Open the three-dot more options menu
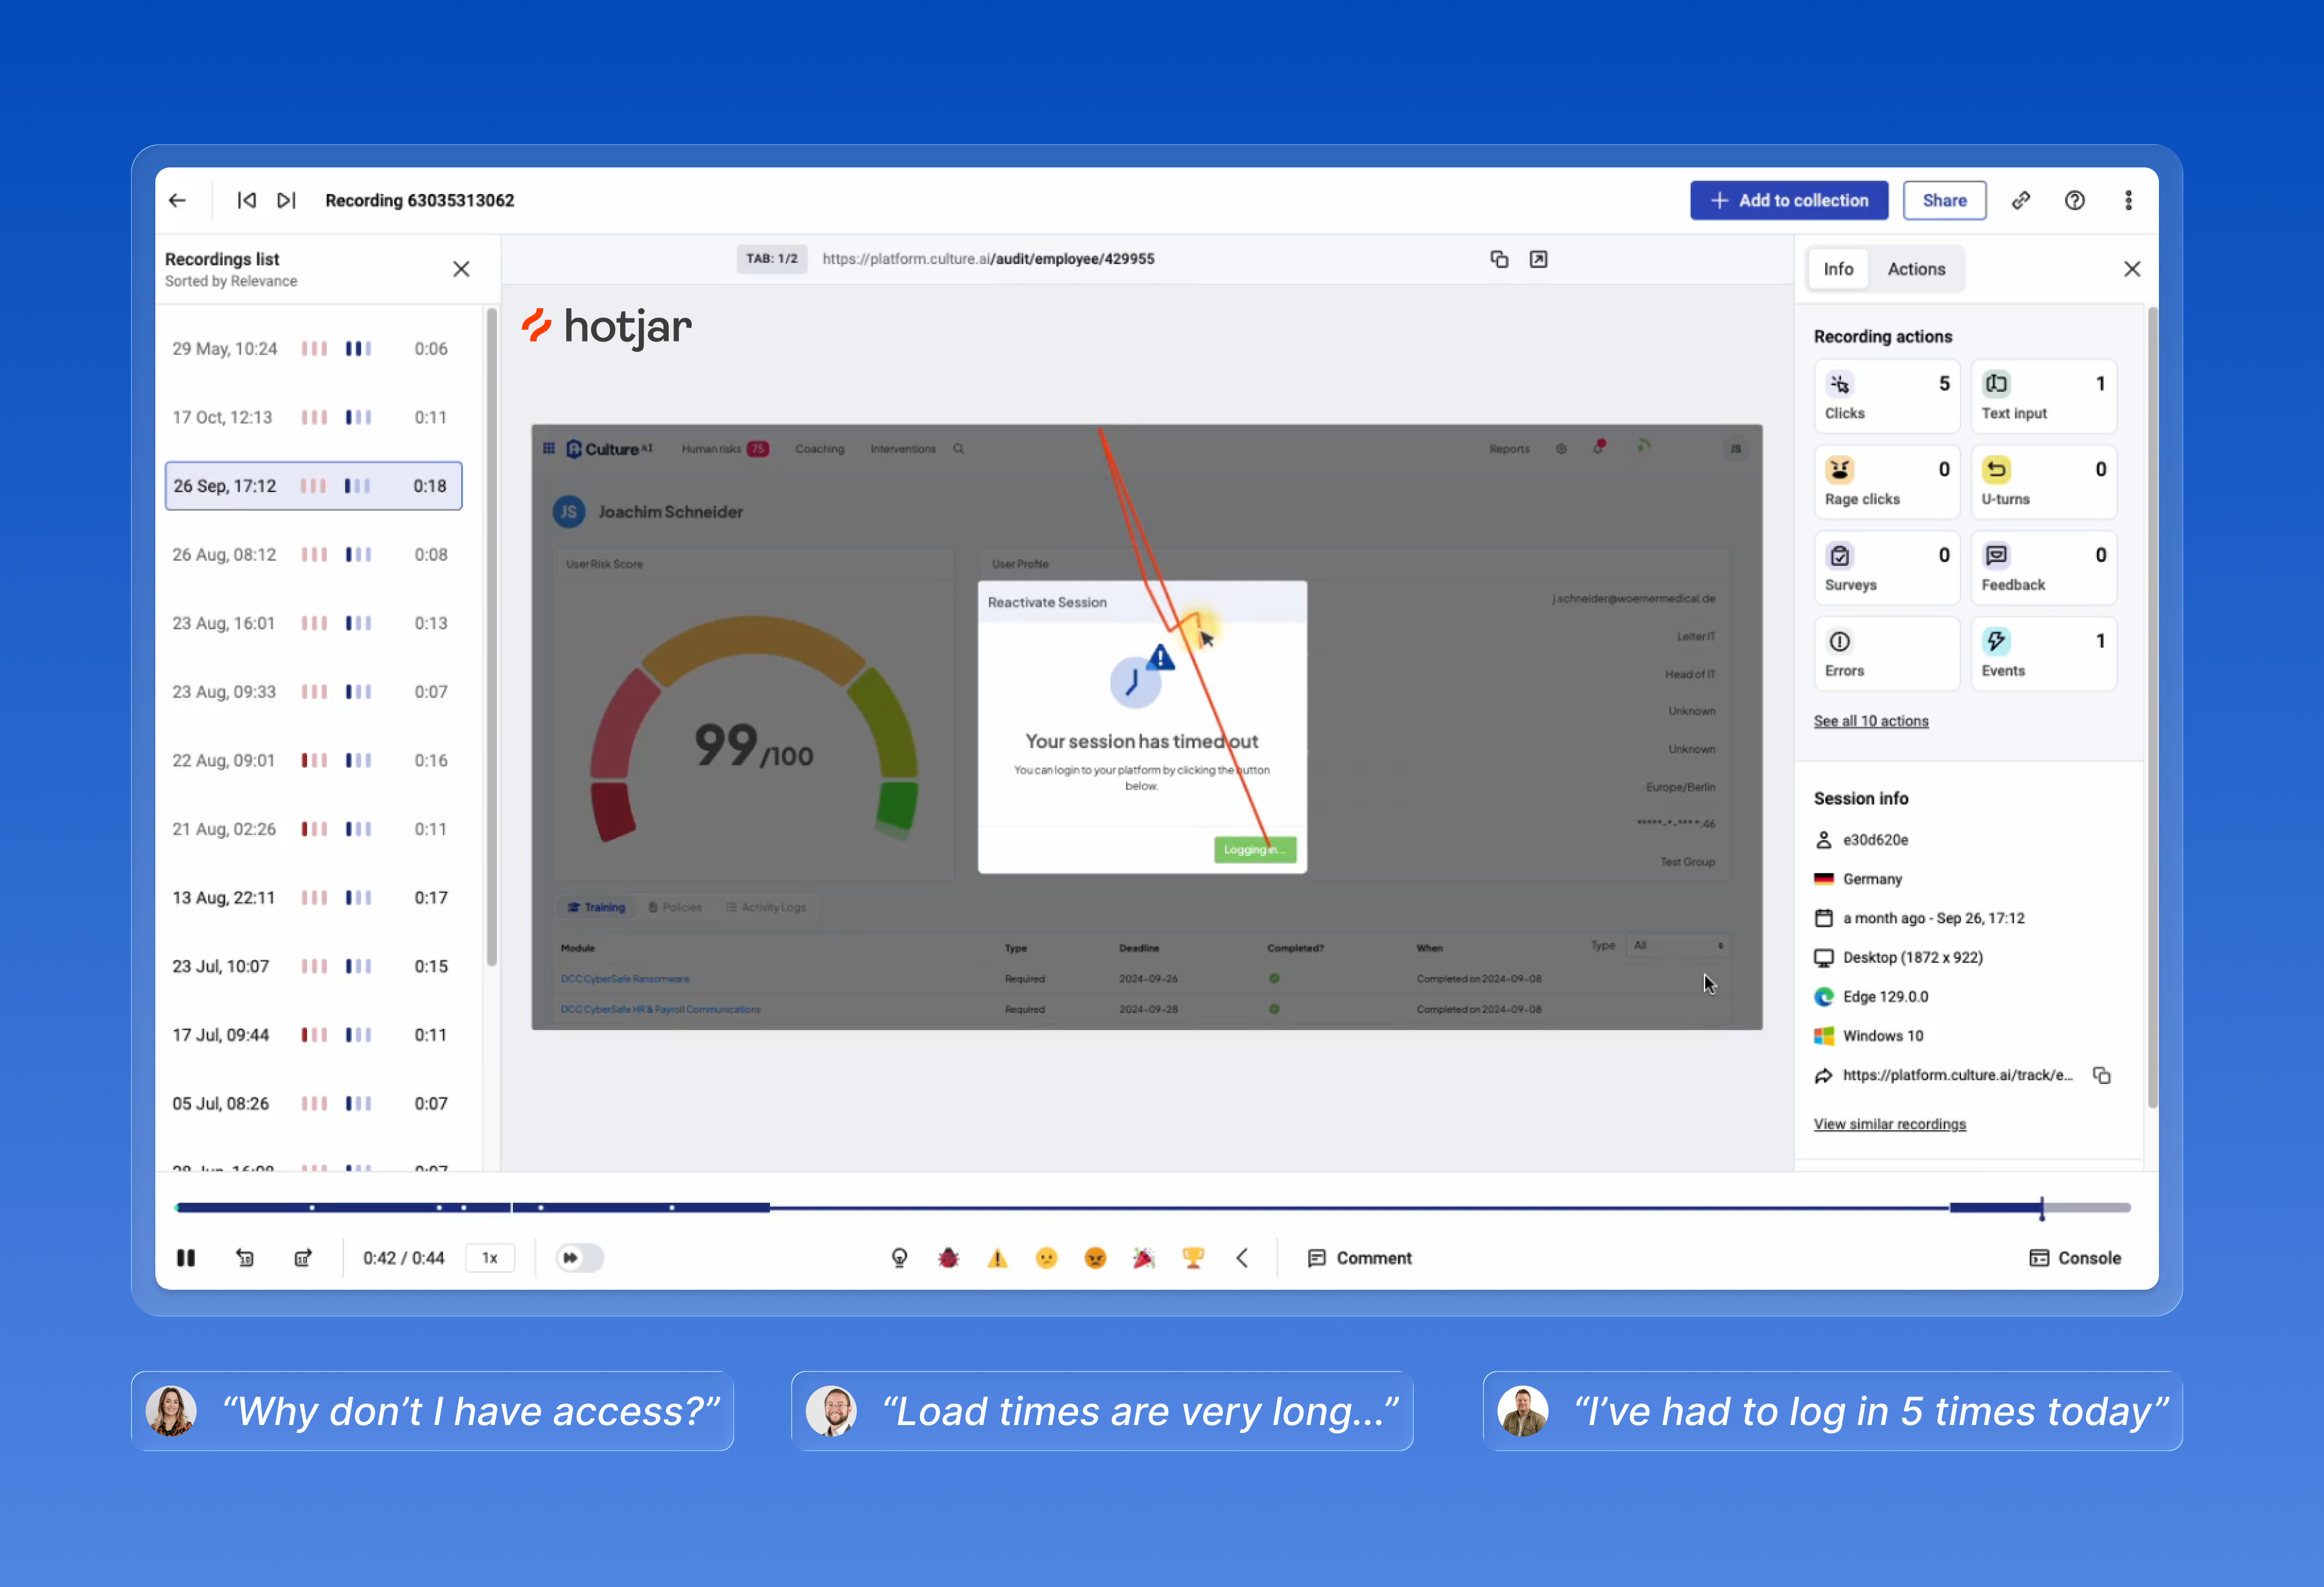The width and height of the screenshot is (2324, 1587). (2128, 200)
